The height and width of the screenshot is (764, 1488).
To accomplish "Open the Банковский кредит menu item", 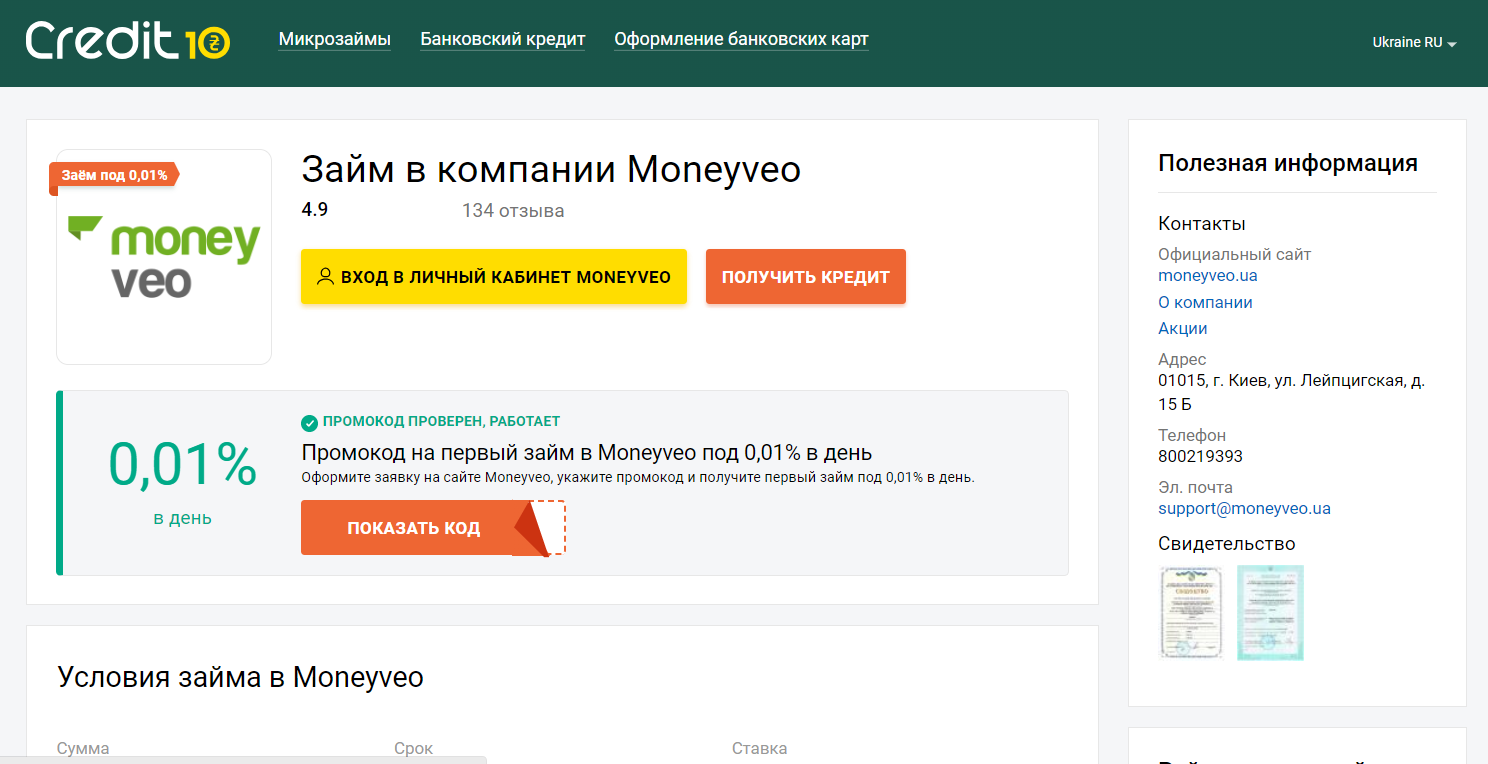I will point(502,40).
